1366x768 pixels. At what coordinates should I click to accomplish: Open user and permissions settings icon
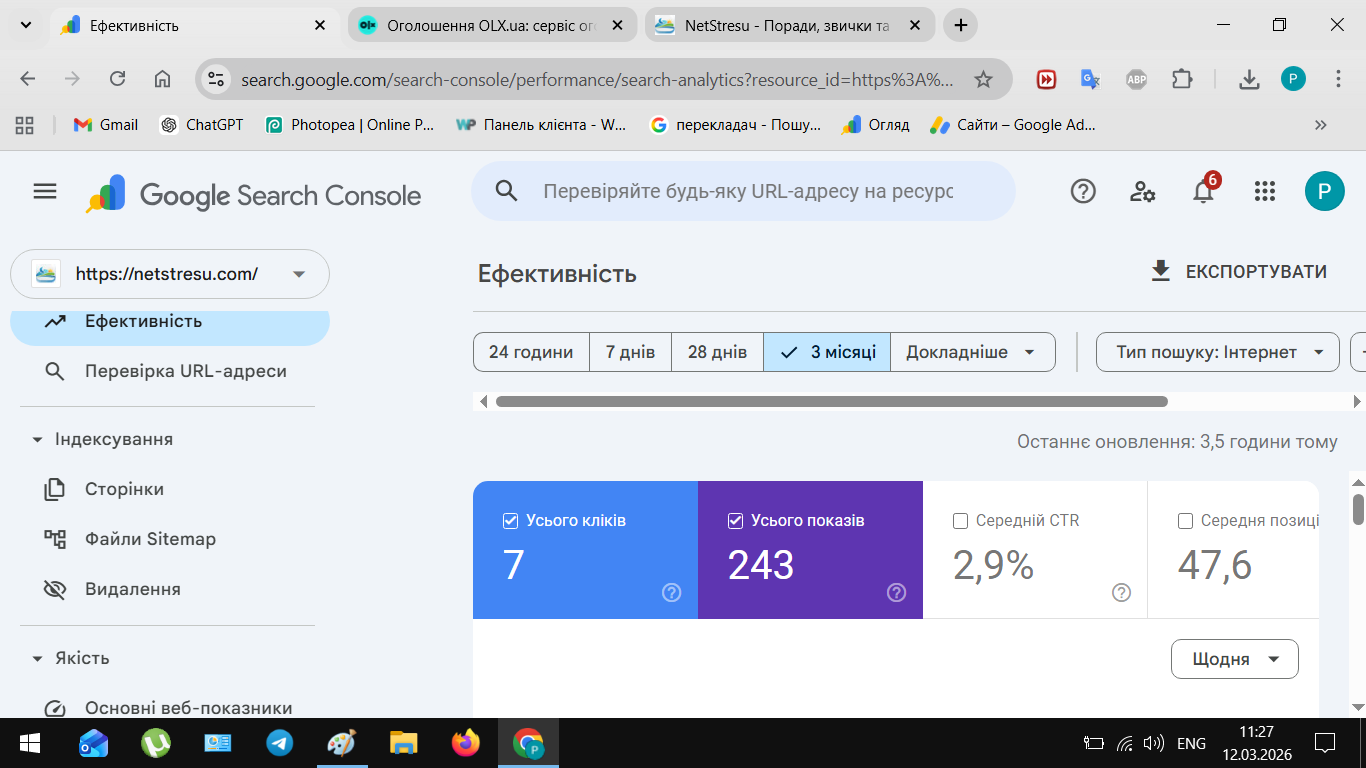pos(1143,191)
